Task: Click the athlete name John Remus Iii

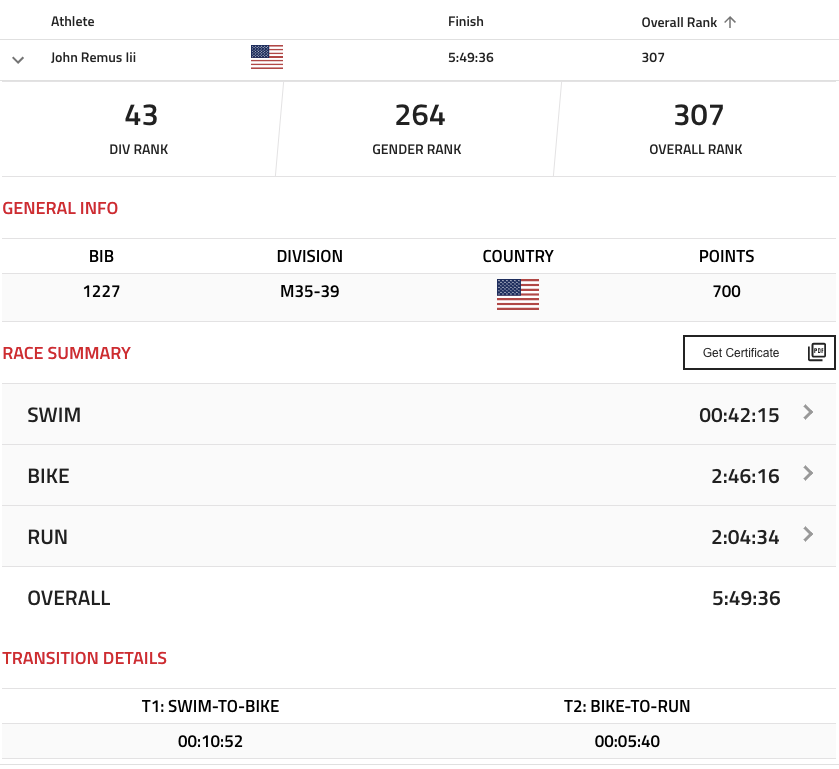Action: pyautogui.click(x=94, y=58)
